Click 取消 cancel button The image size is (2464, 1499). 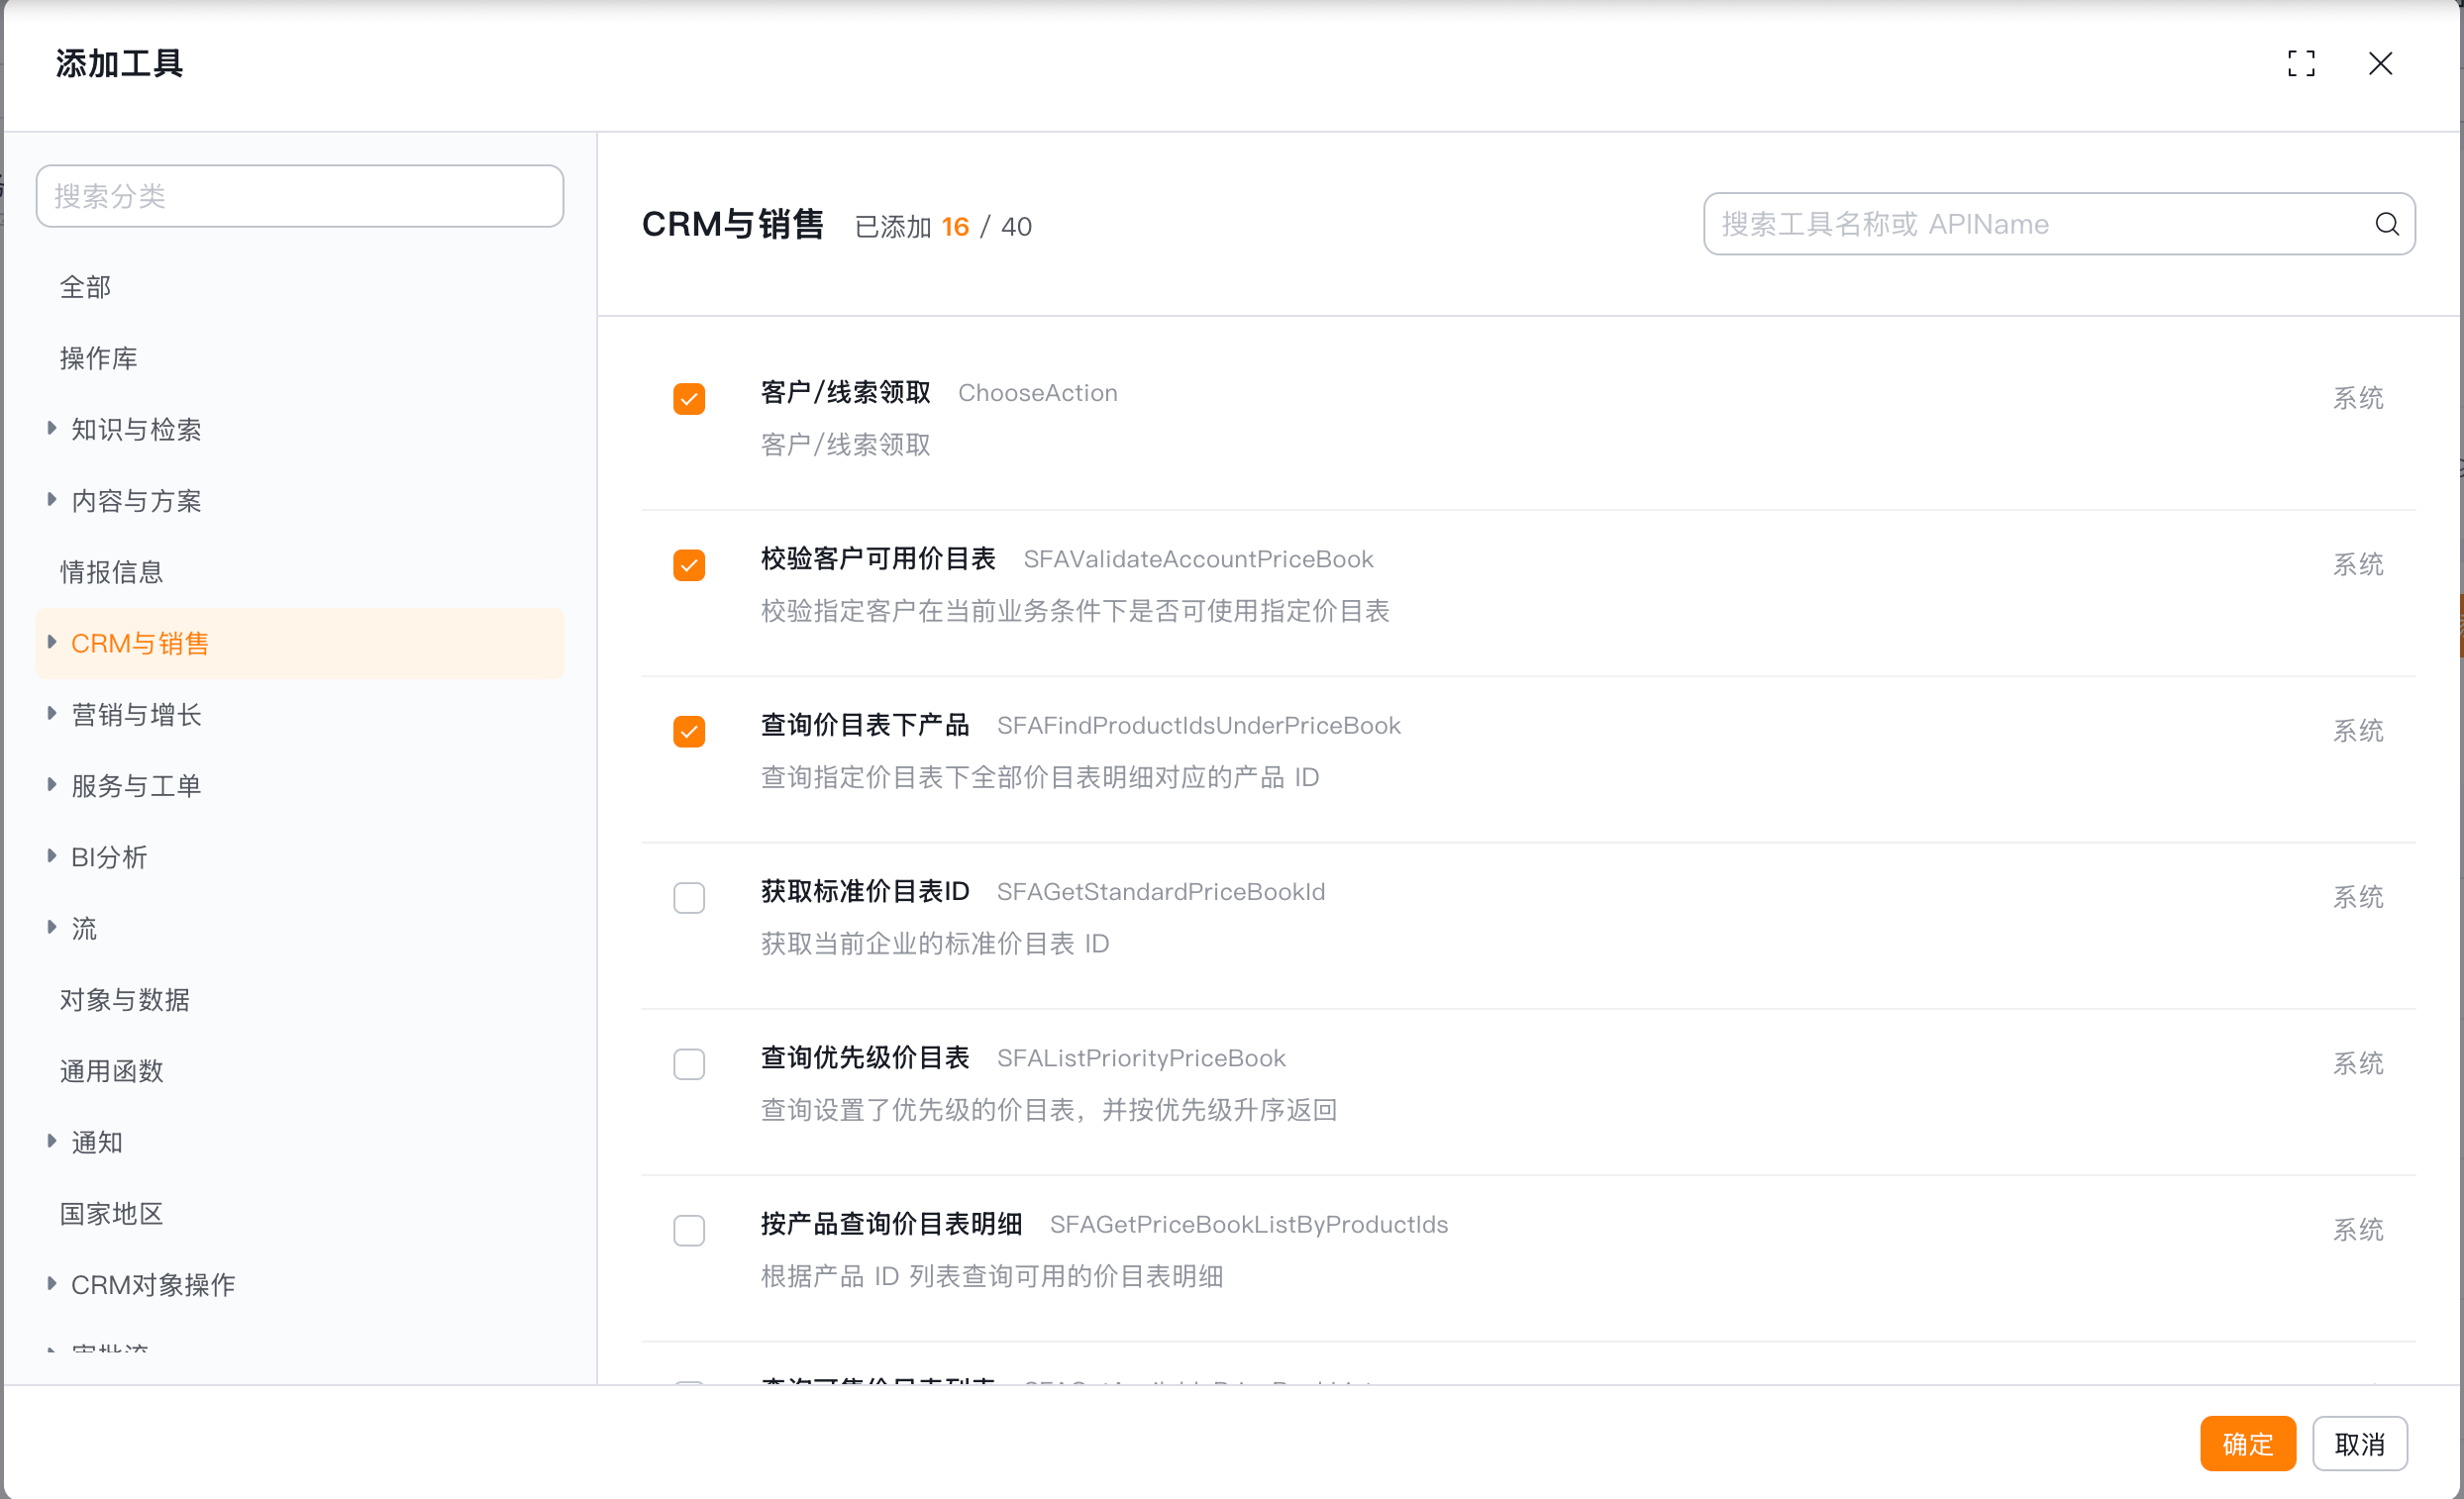[2359, 1444]
